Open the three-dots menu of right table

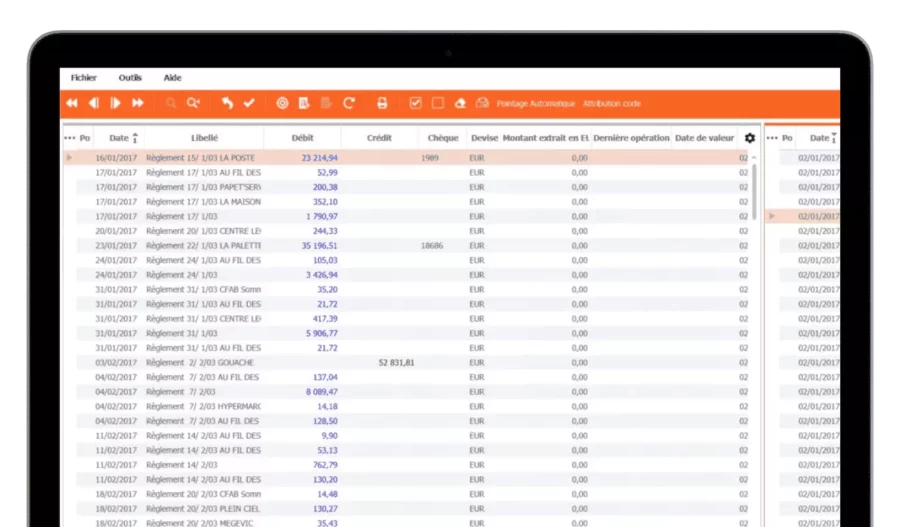coord(772,138)
